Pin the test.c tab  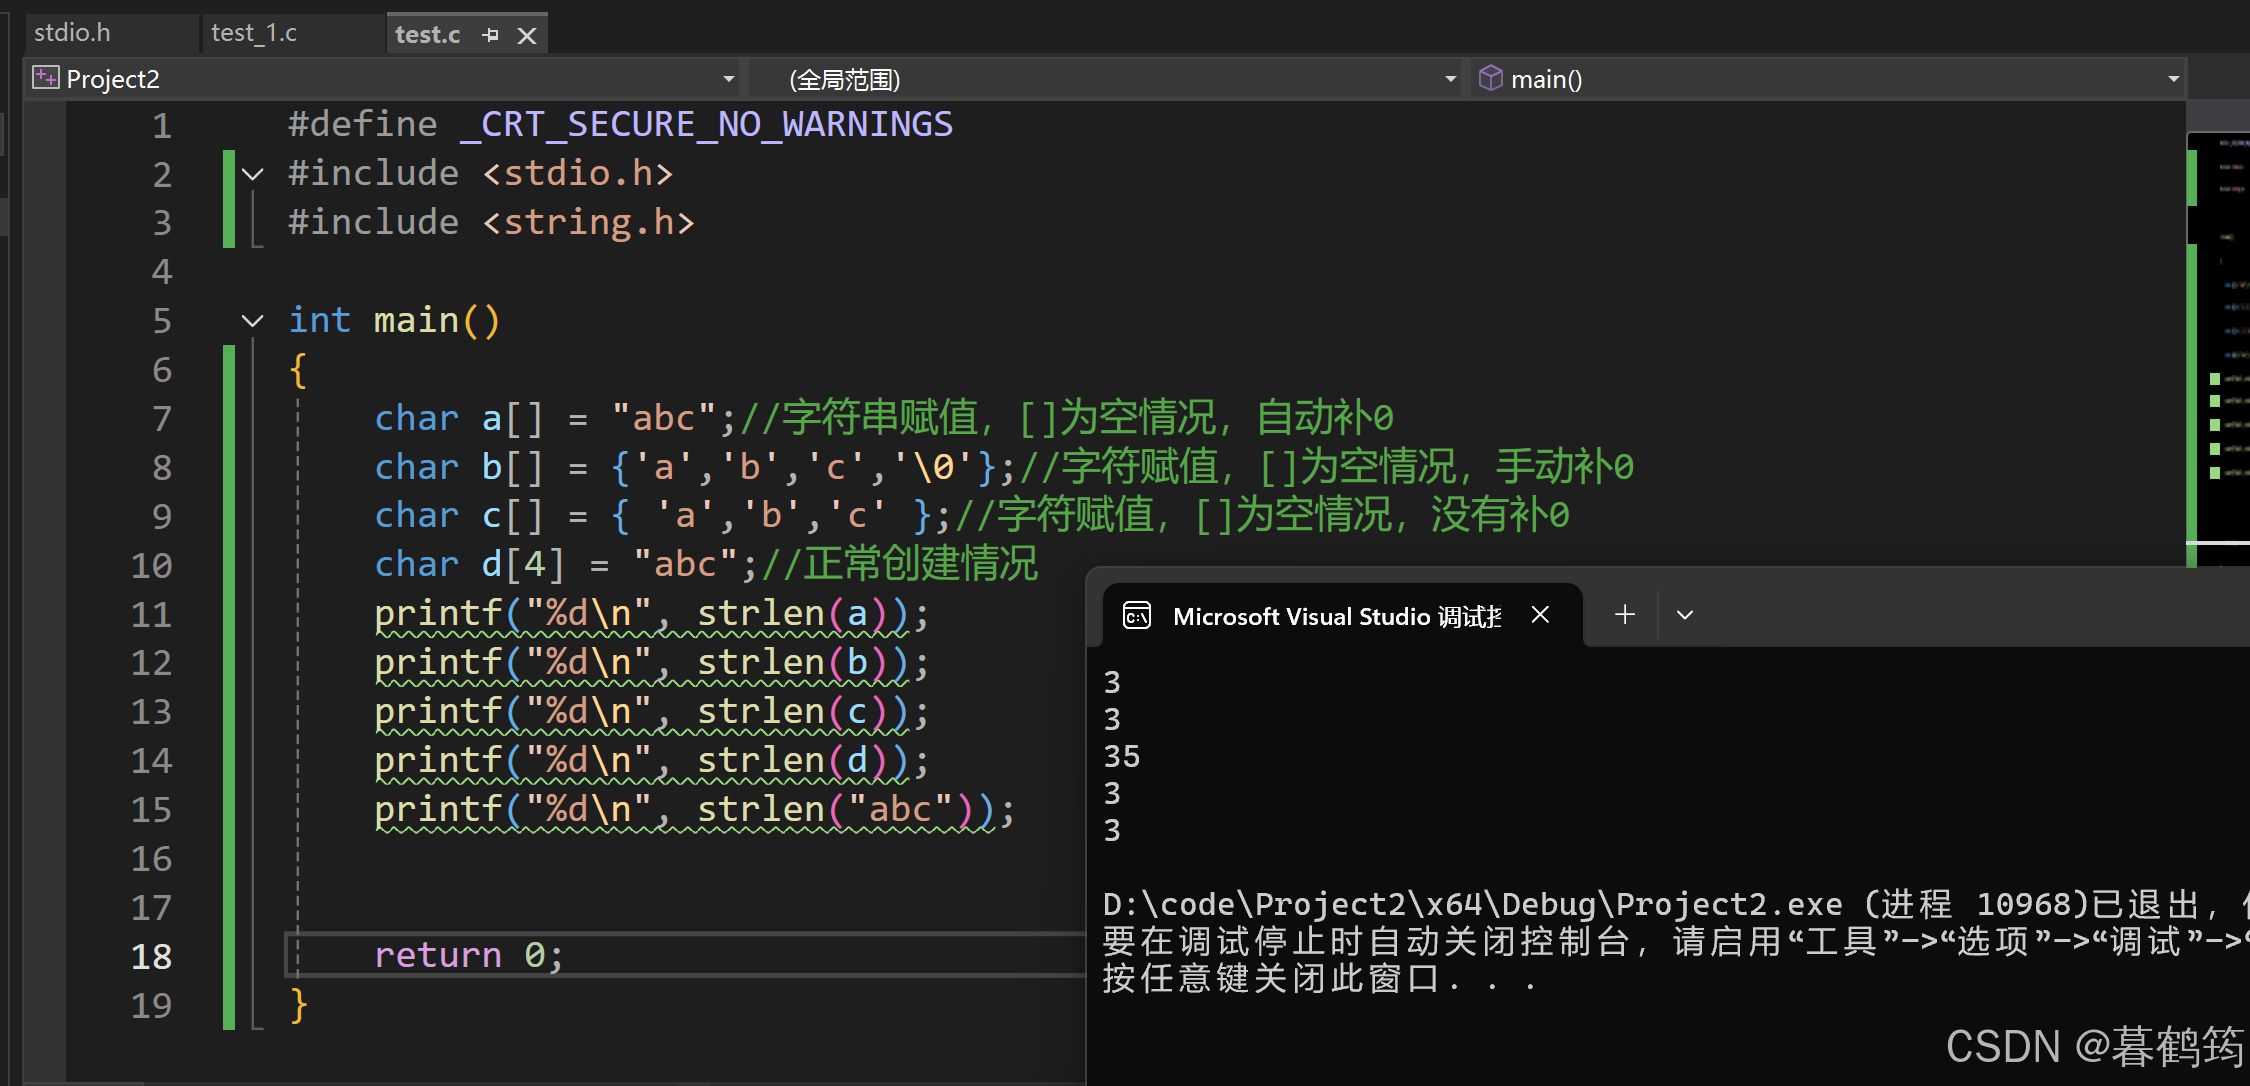click(x=490, y=35)
